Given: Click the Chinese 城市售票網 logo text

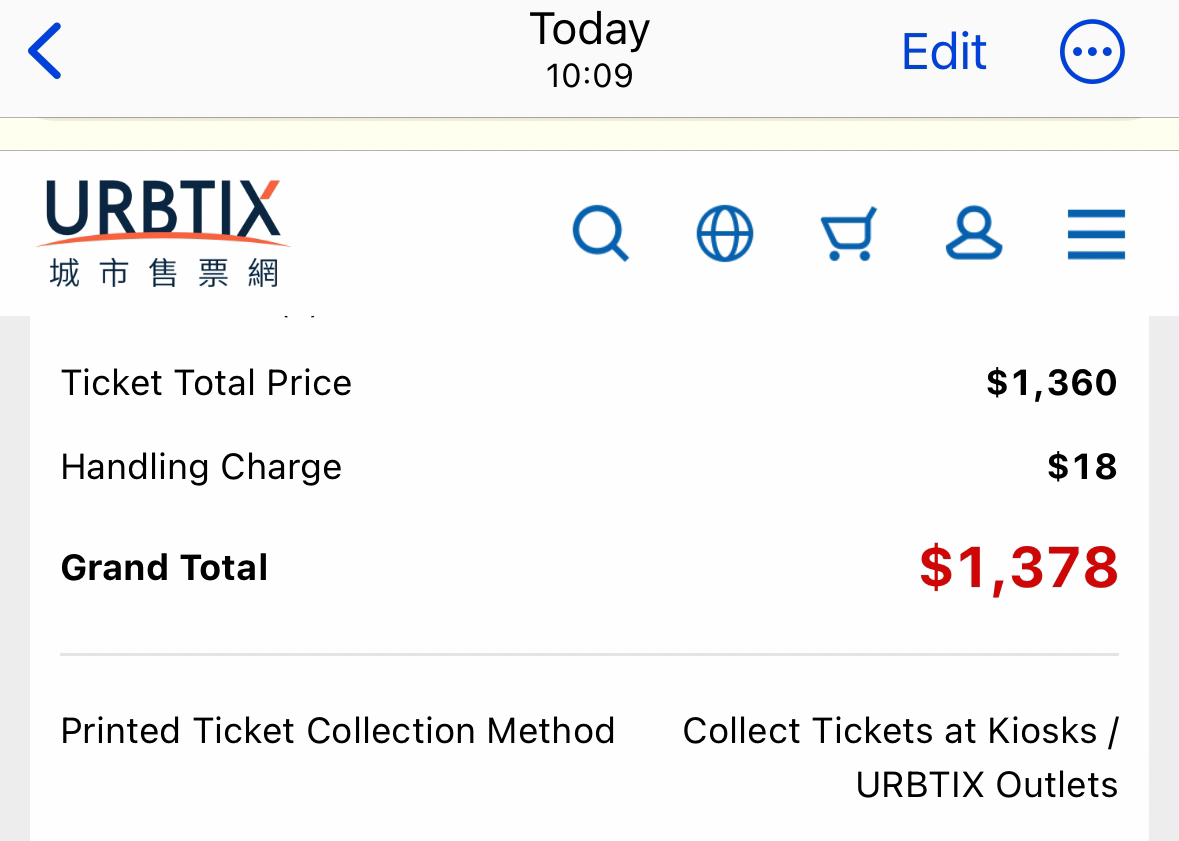Looking at the screenshot, I should 164,273.
